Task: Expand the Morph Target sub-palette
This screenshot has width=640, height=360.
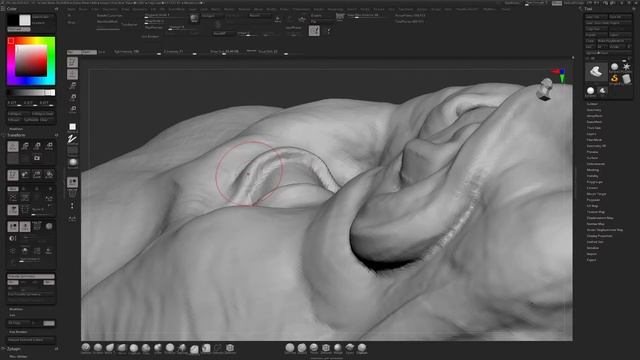Action: [596, 194]
